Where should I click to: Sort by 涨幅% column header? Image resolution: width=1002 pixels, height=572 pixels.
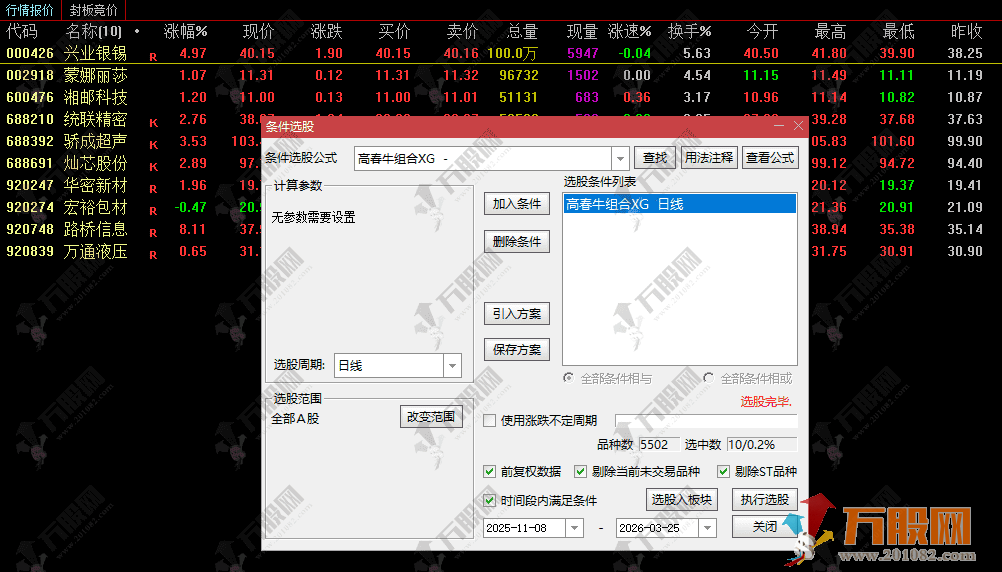(x=185, y=31)
